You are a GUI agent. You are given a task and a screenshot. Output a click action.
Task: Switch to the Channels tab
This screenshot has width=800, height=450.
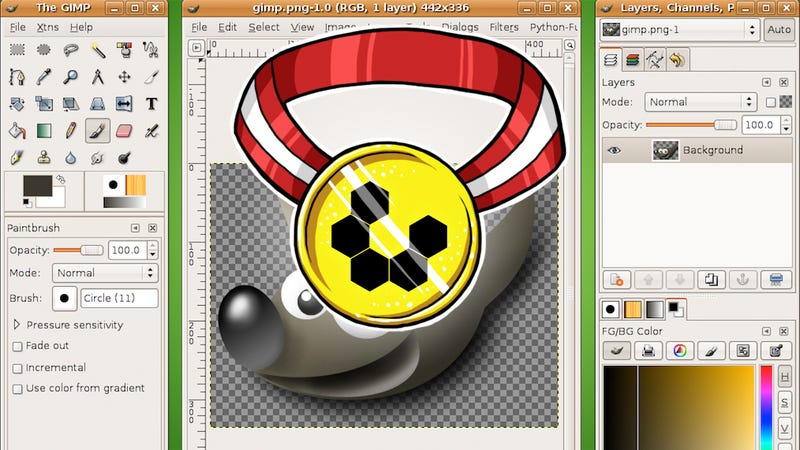point(633,60)
